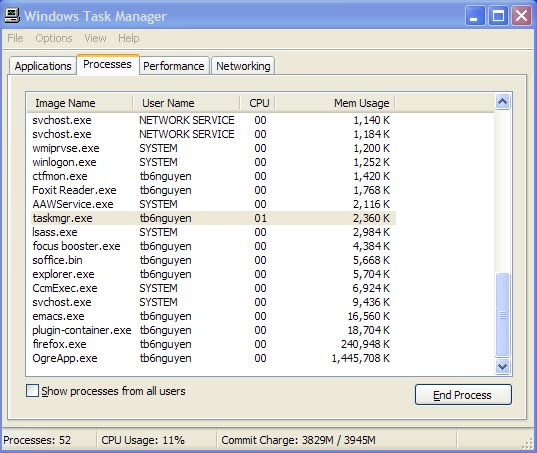The height and width of the screenshot is (453, 537).
Task: Select the firefox.exe process row
Action: (211, 344)
